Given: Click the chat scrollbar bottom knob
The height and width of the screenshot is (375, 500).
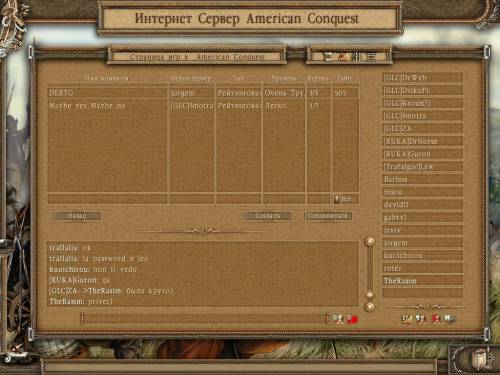Looking at the screenshot, I should click(x=370, y=306).
